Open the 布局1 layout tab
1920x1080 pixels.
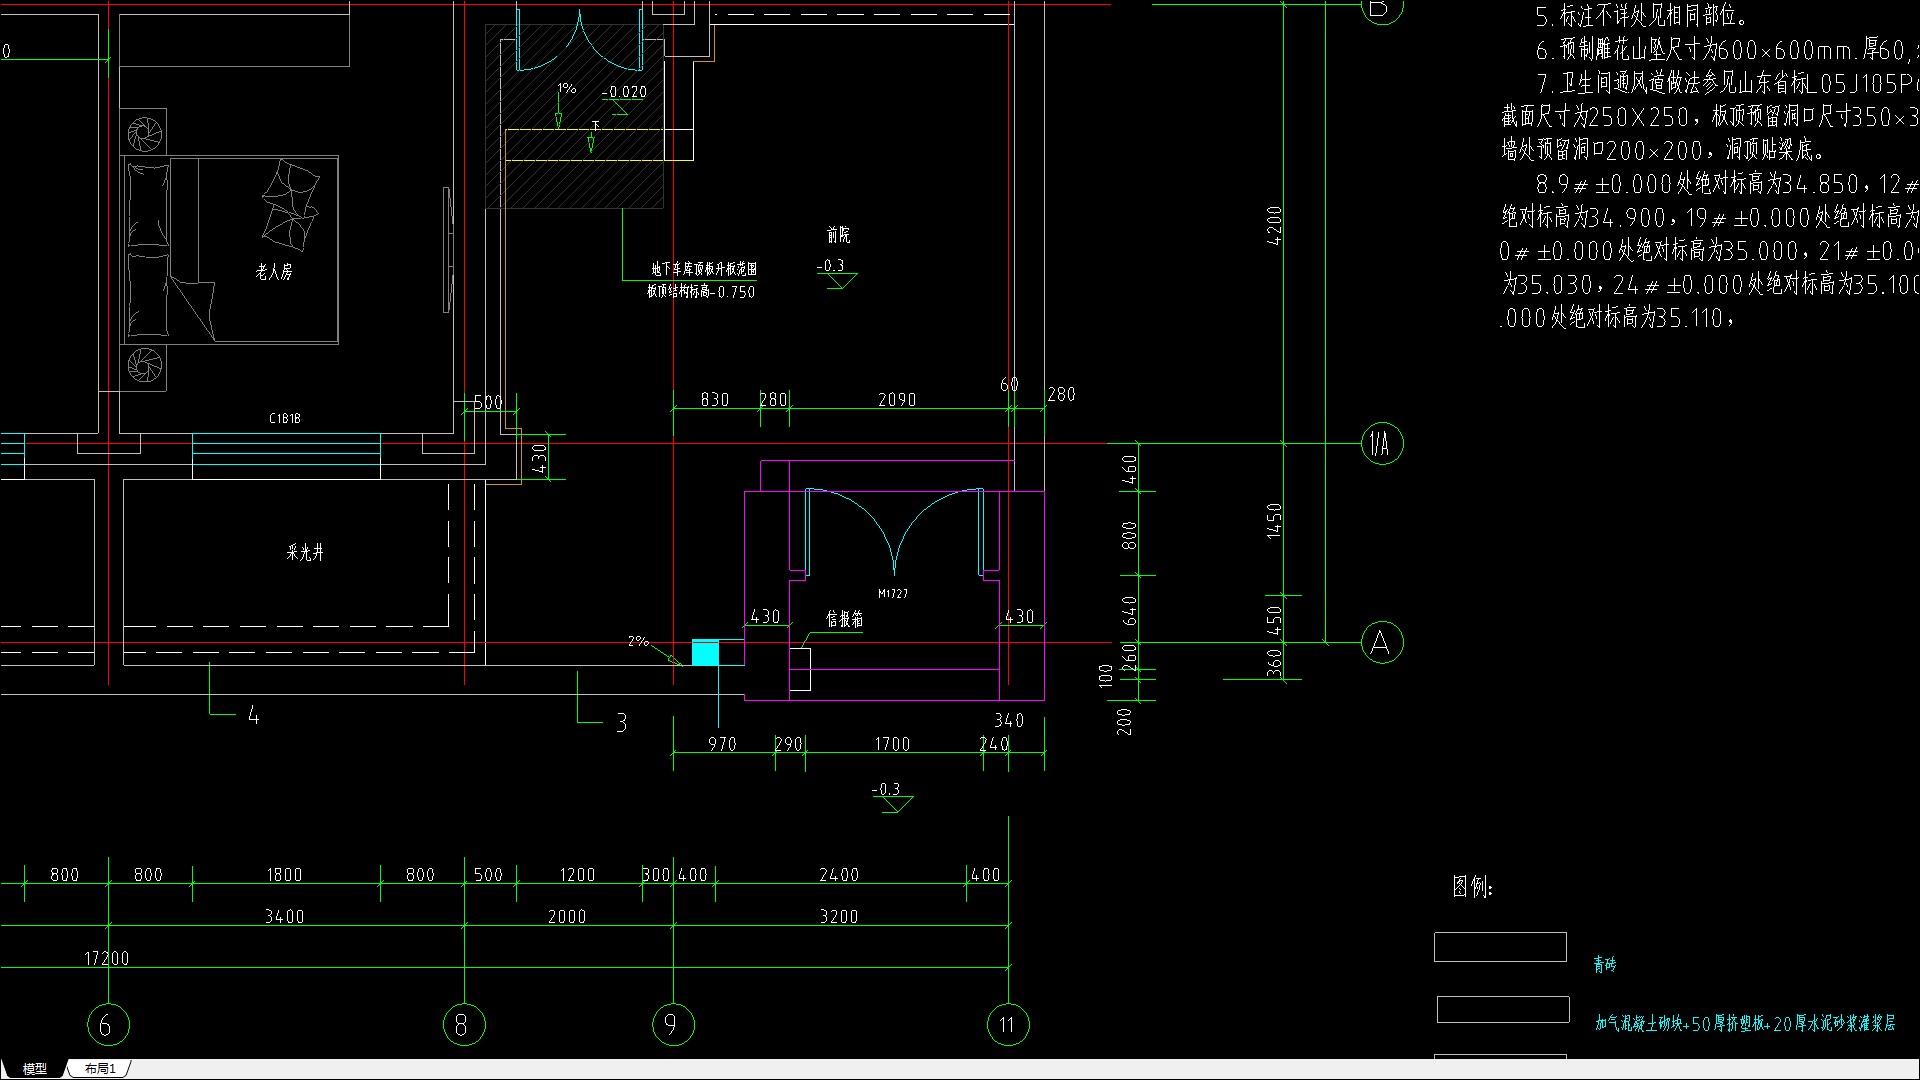tap(100, 1069)
